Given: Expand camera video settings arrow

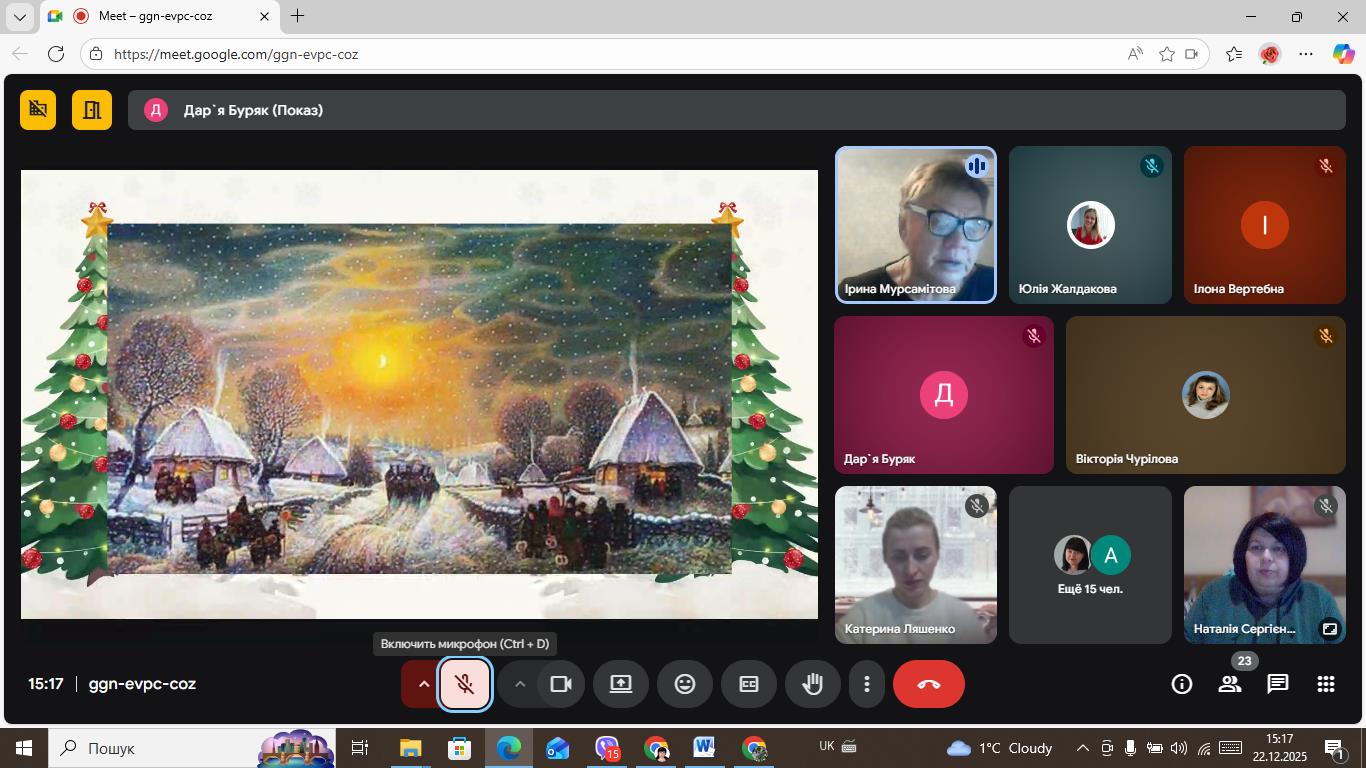Looking at the screenshot, I should pyautogui.click(x=520, y=684).
